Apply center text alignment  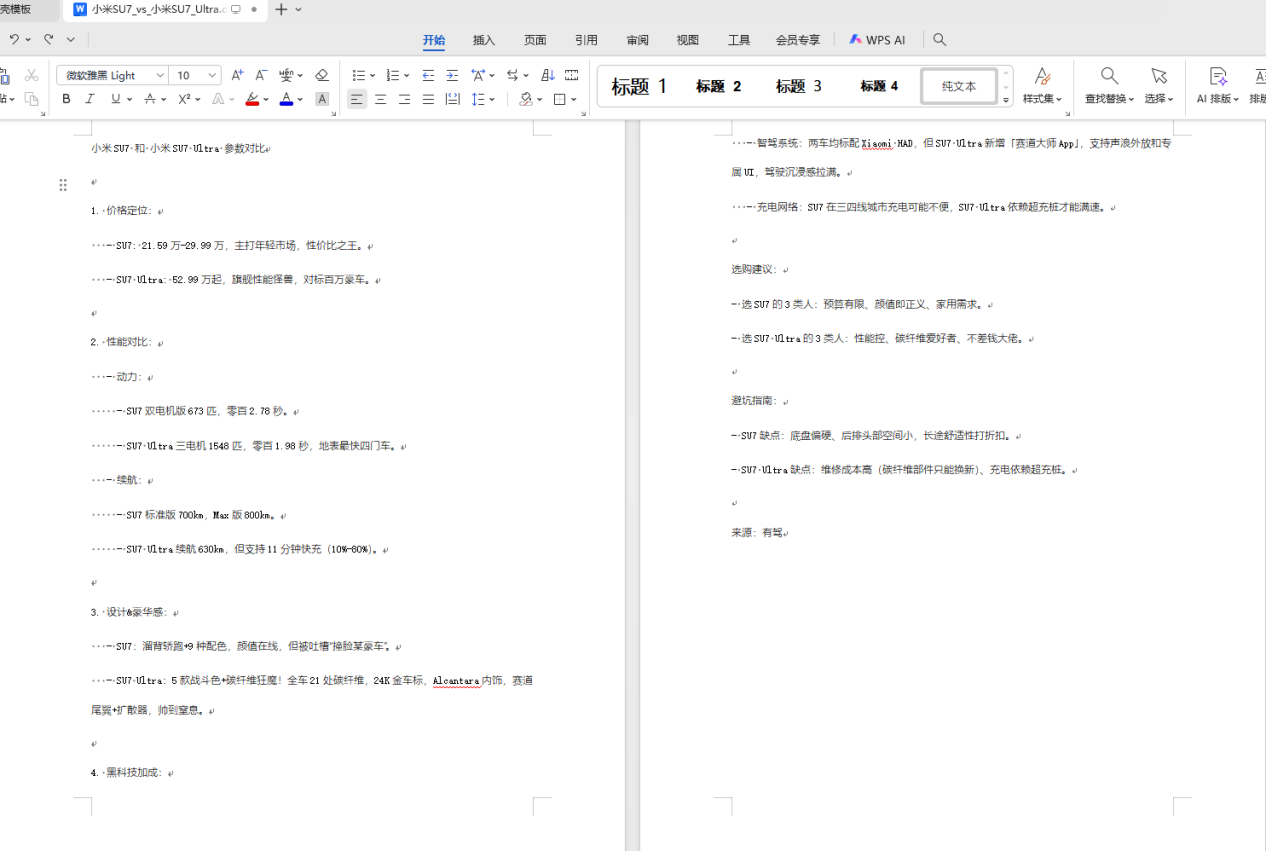[381, 99]
